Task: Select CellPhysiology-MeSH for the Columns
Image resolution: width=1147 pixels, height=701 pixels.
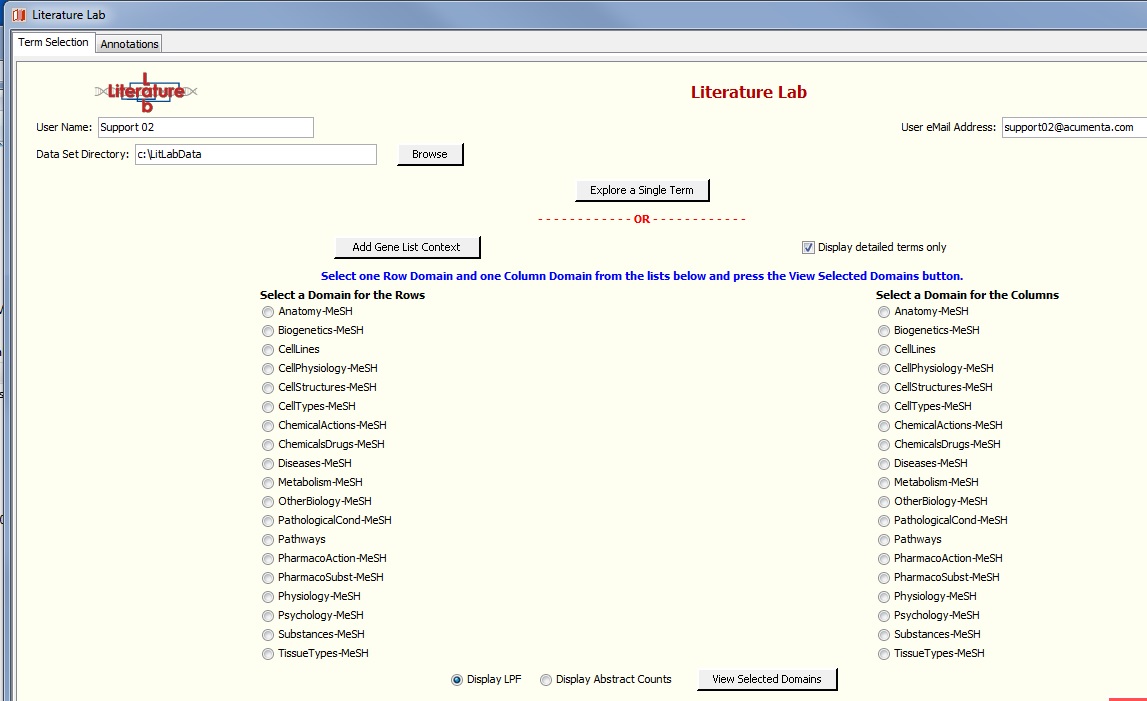Action: (x=884, y=369)
